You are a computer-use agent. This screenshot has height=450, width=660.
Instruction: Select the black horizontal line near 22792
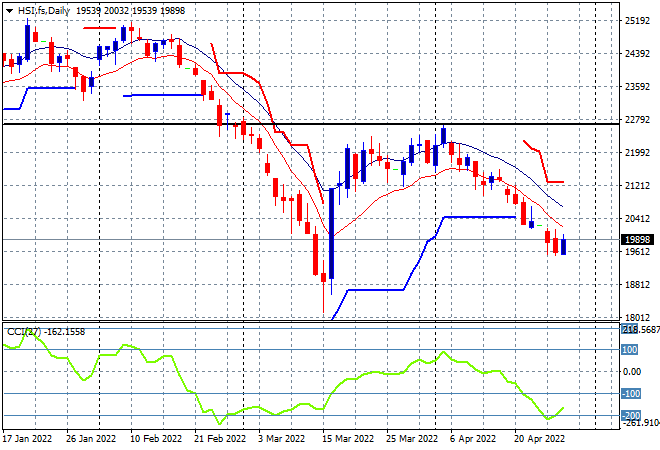(x=311, y=124)
